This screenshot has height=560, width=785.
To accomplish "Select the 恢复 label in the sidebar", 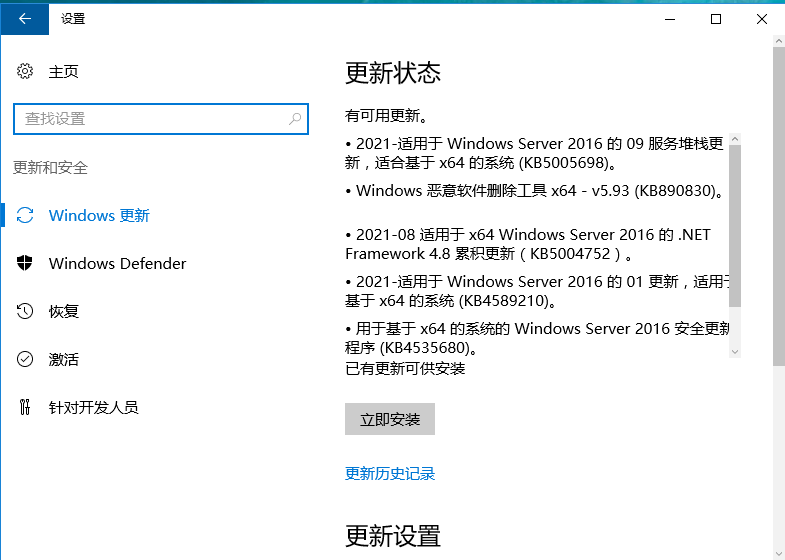I will pyautogui.click(x=64, y=312).
